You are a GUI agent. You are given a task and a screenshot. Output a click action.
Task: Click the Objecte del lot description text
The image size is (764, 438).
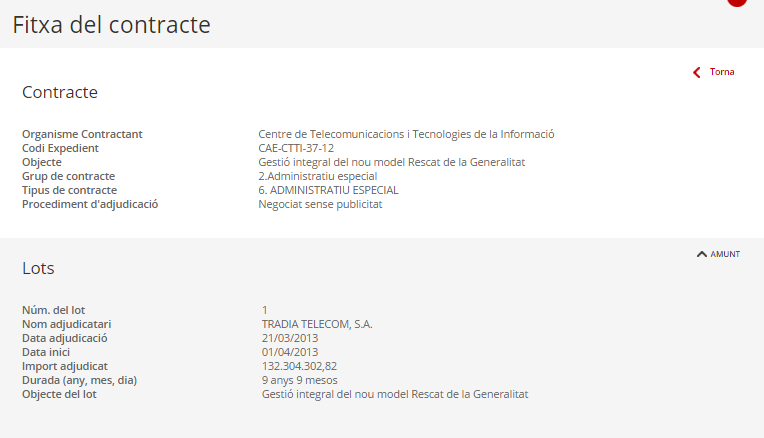point(395,394)
